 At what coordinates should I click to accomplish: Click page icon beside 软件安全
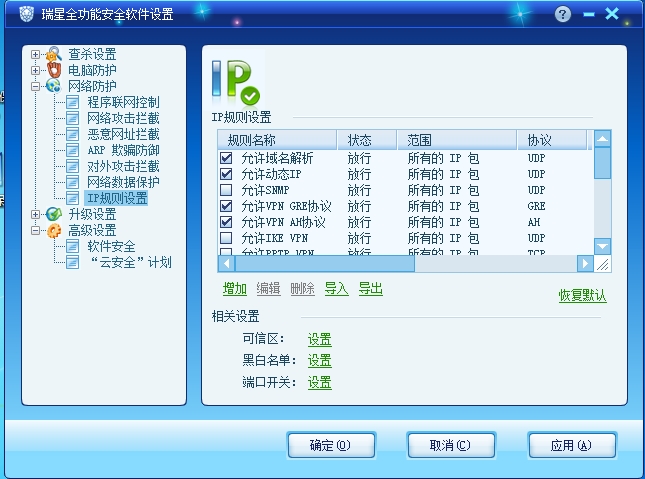(72, 246)
